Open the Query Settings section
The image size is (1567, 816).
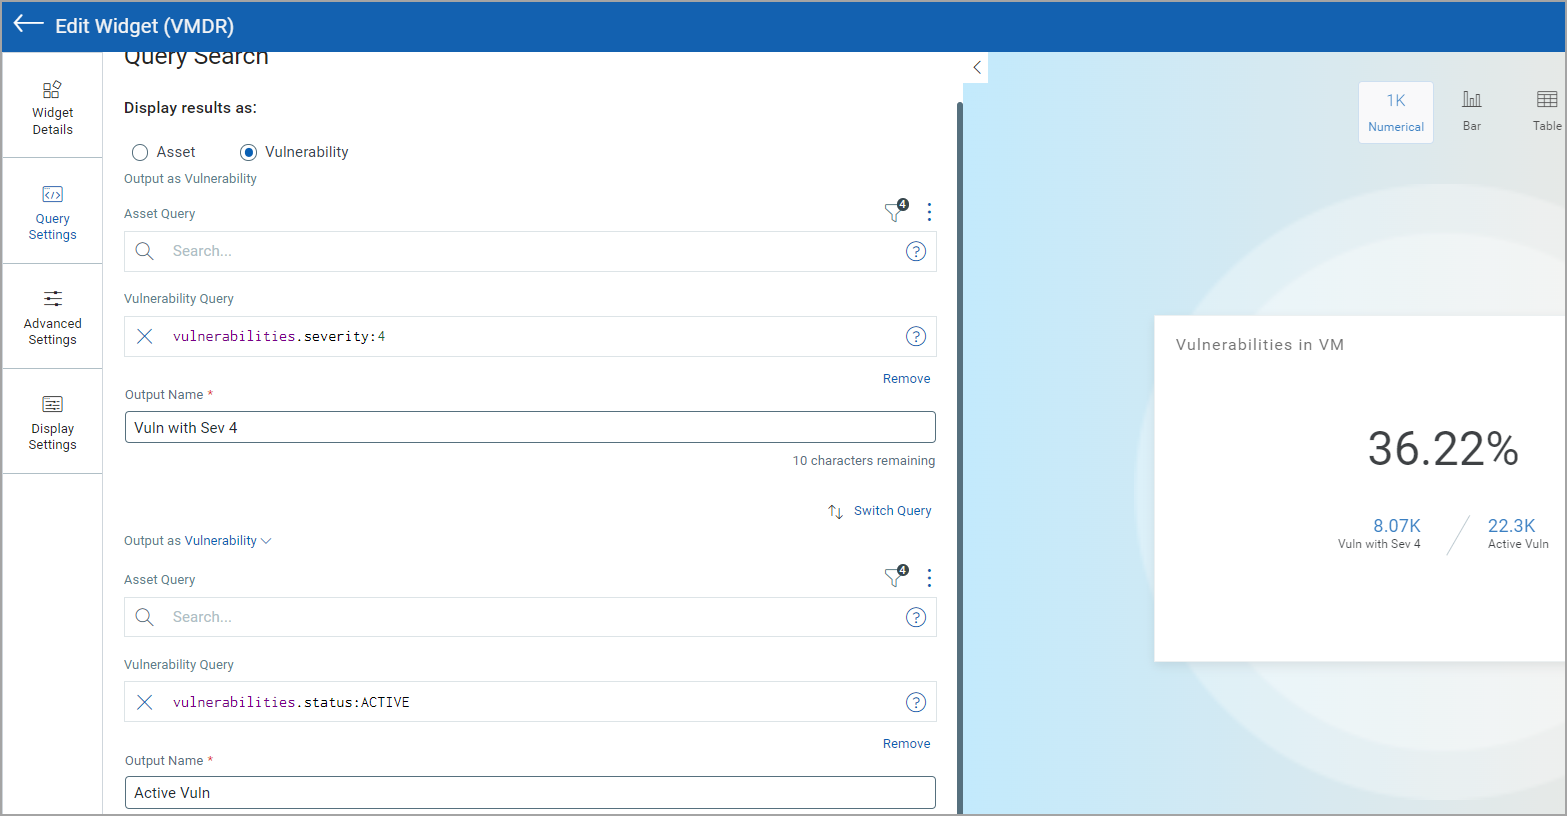52,212
